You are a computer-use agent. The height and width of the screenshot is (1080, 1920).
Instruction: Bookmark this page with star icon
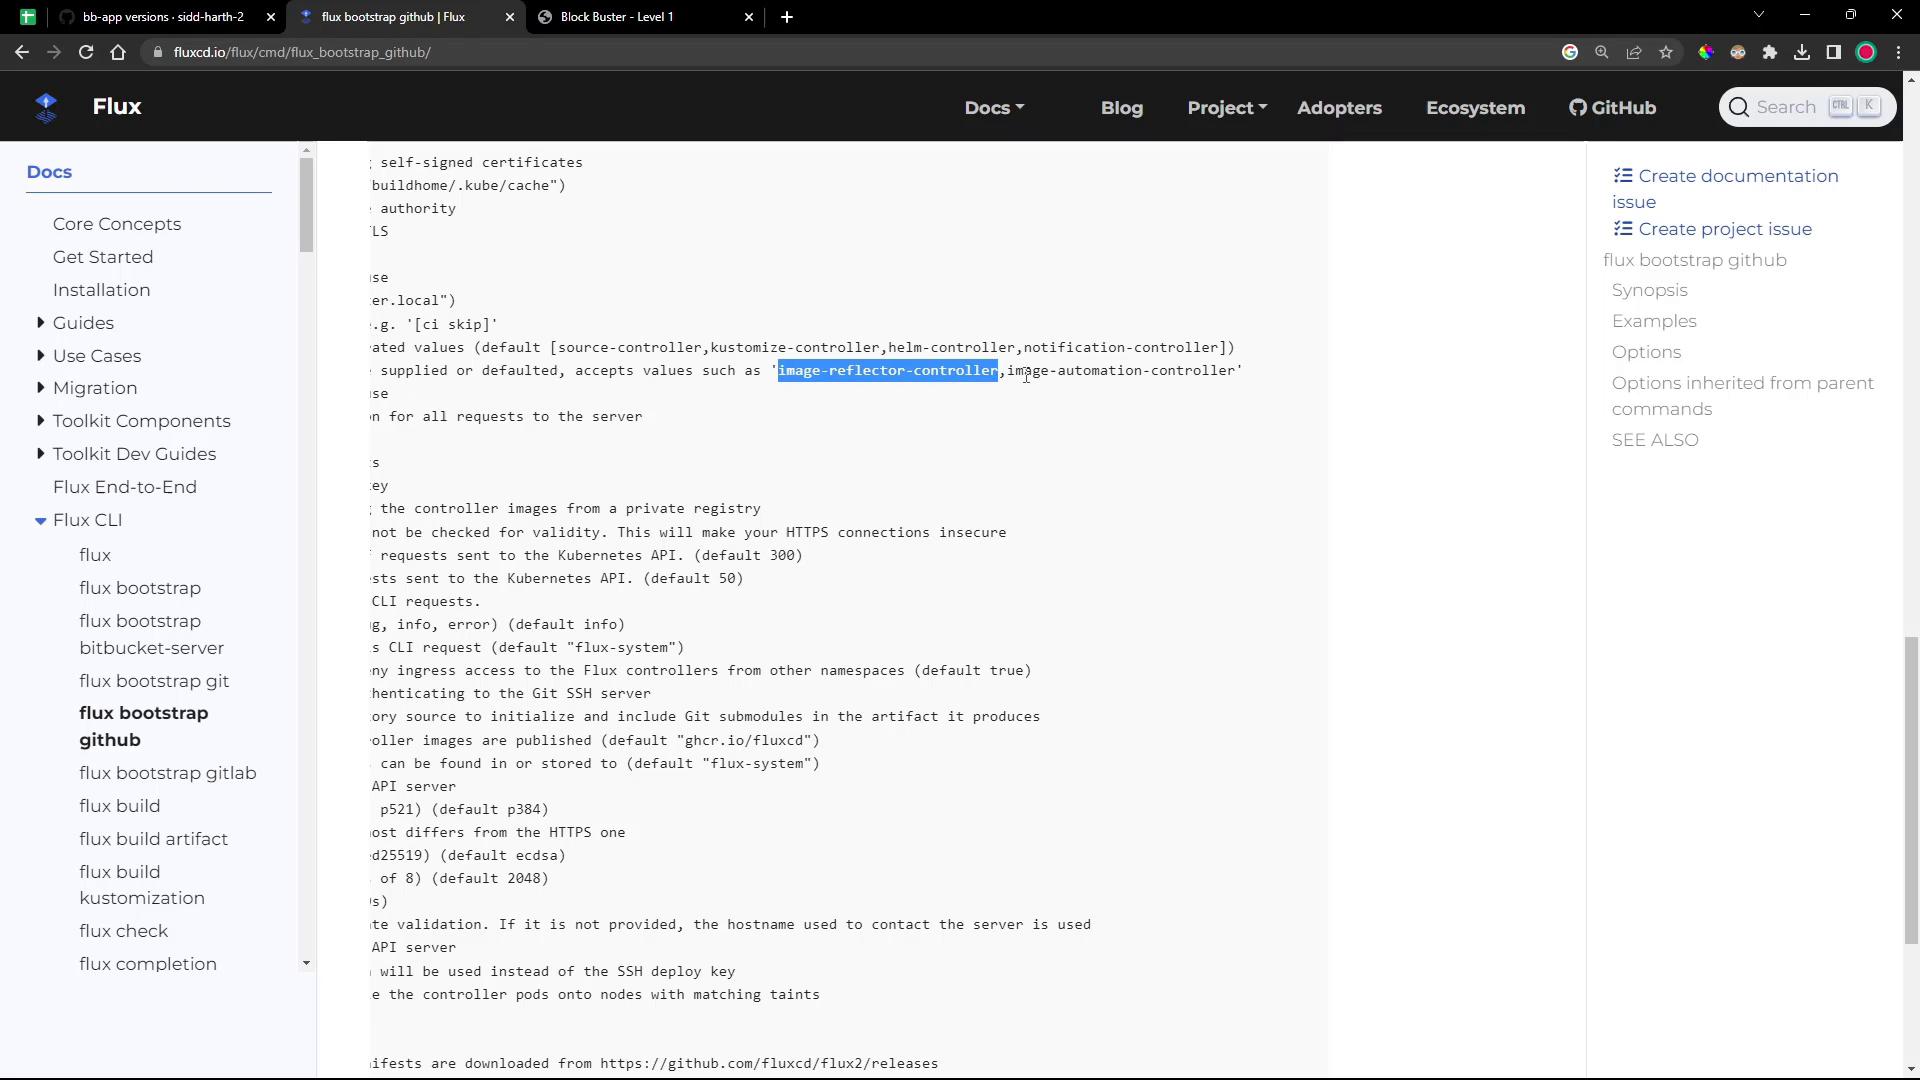1666,52
